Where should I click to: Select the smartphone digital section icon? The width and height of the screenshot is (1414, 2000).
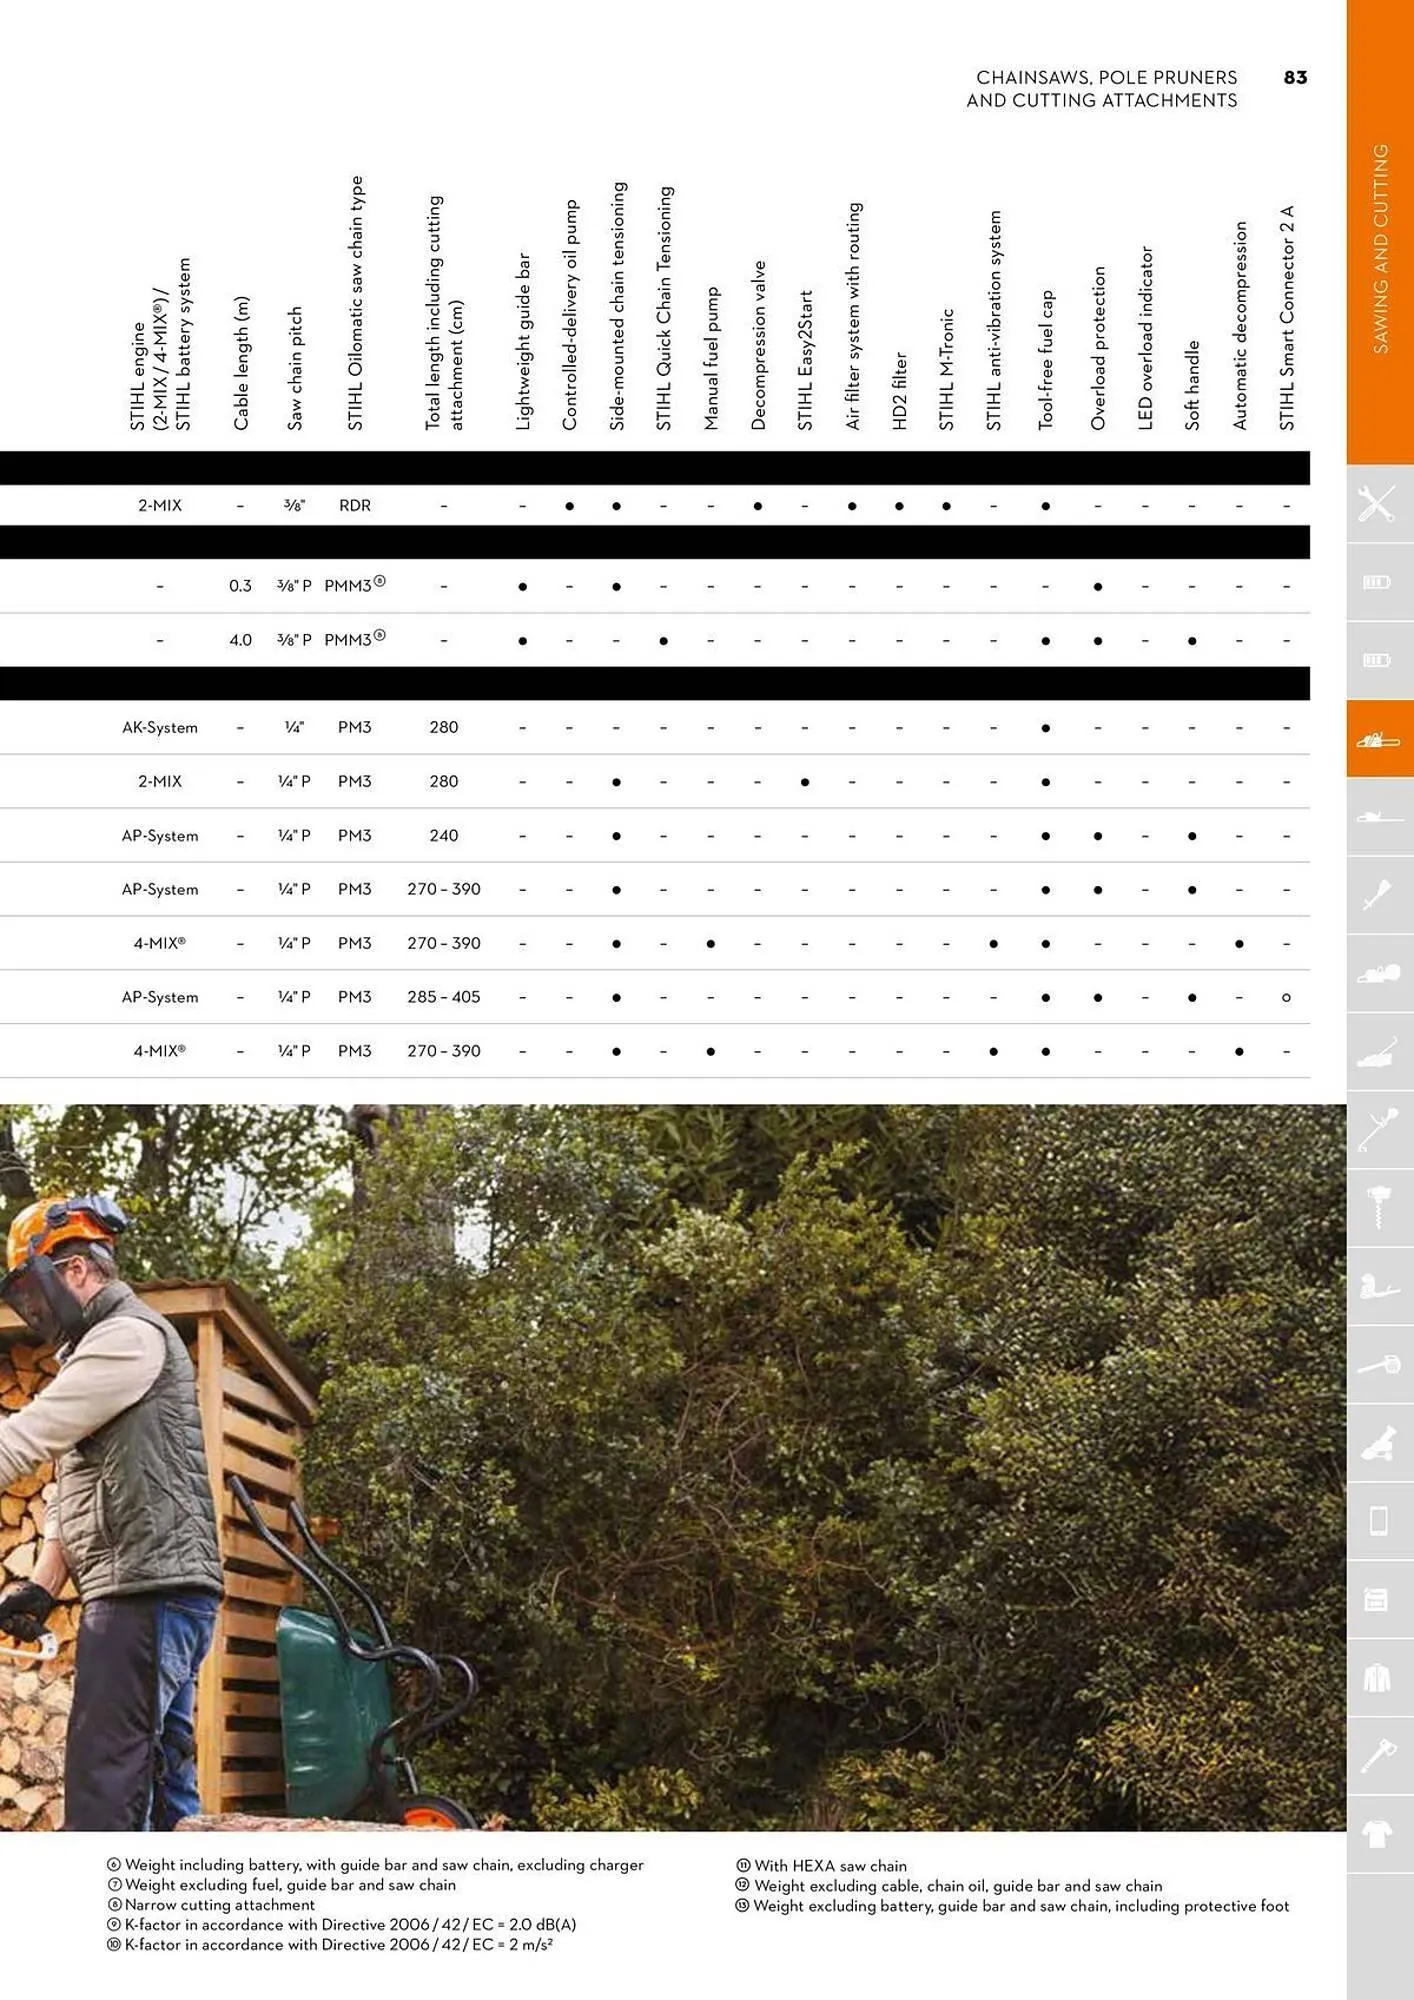(1378, 1521)
